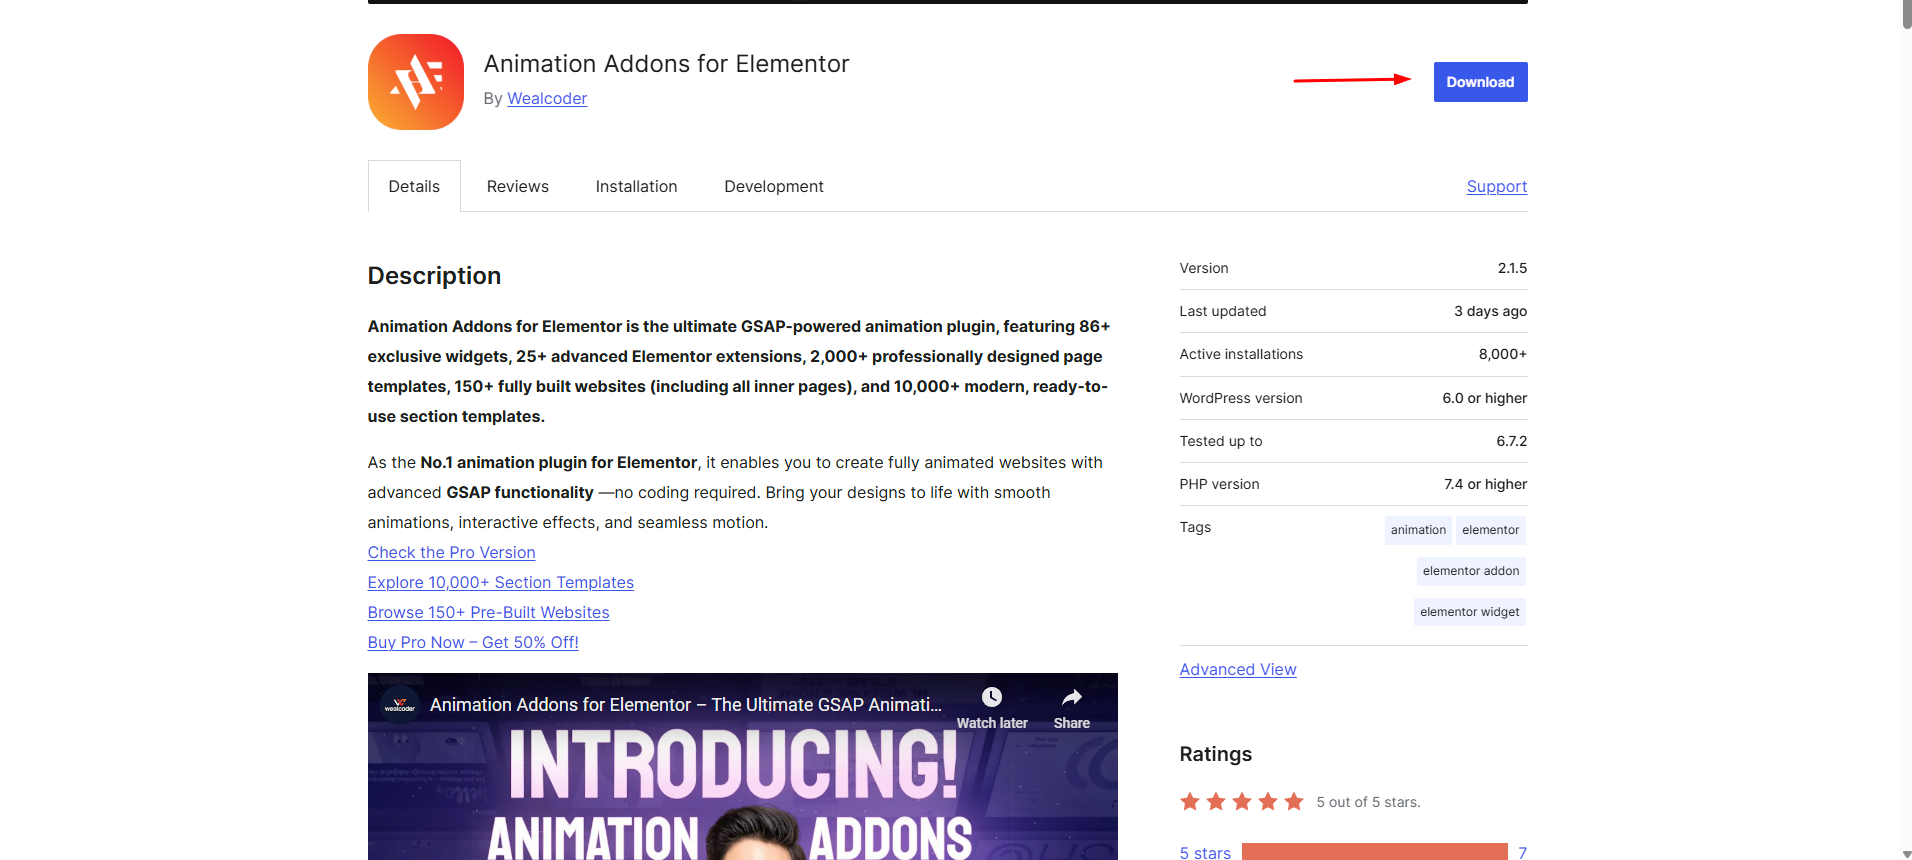The height and width of the screenshot is (860, 1912).
Task: Open the Wealcoder author link
Action: [x=547, y=98]
